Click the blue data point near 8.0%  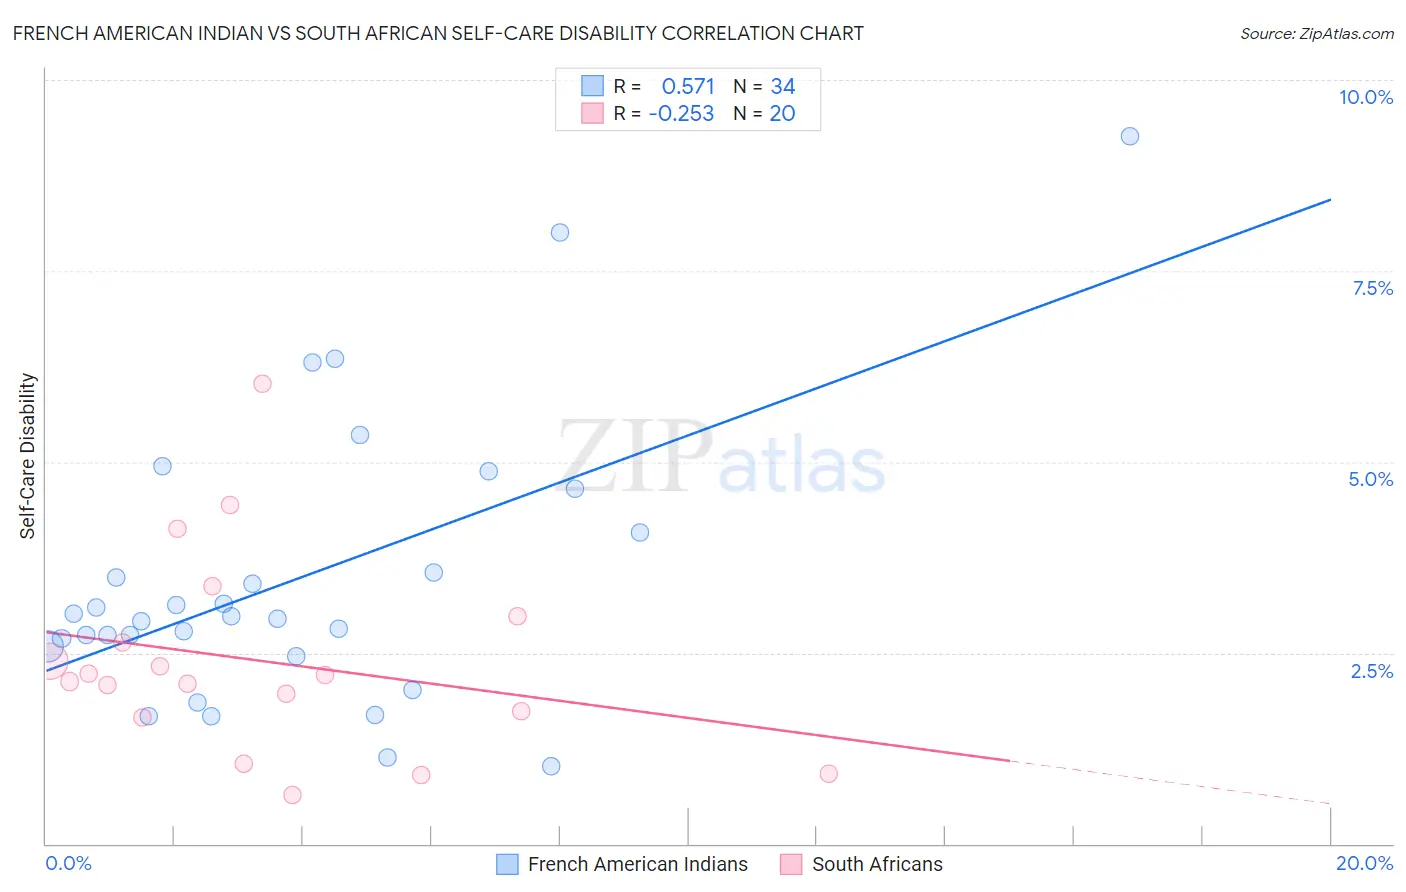click(x=560, y=232)
